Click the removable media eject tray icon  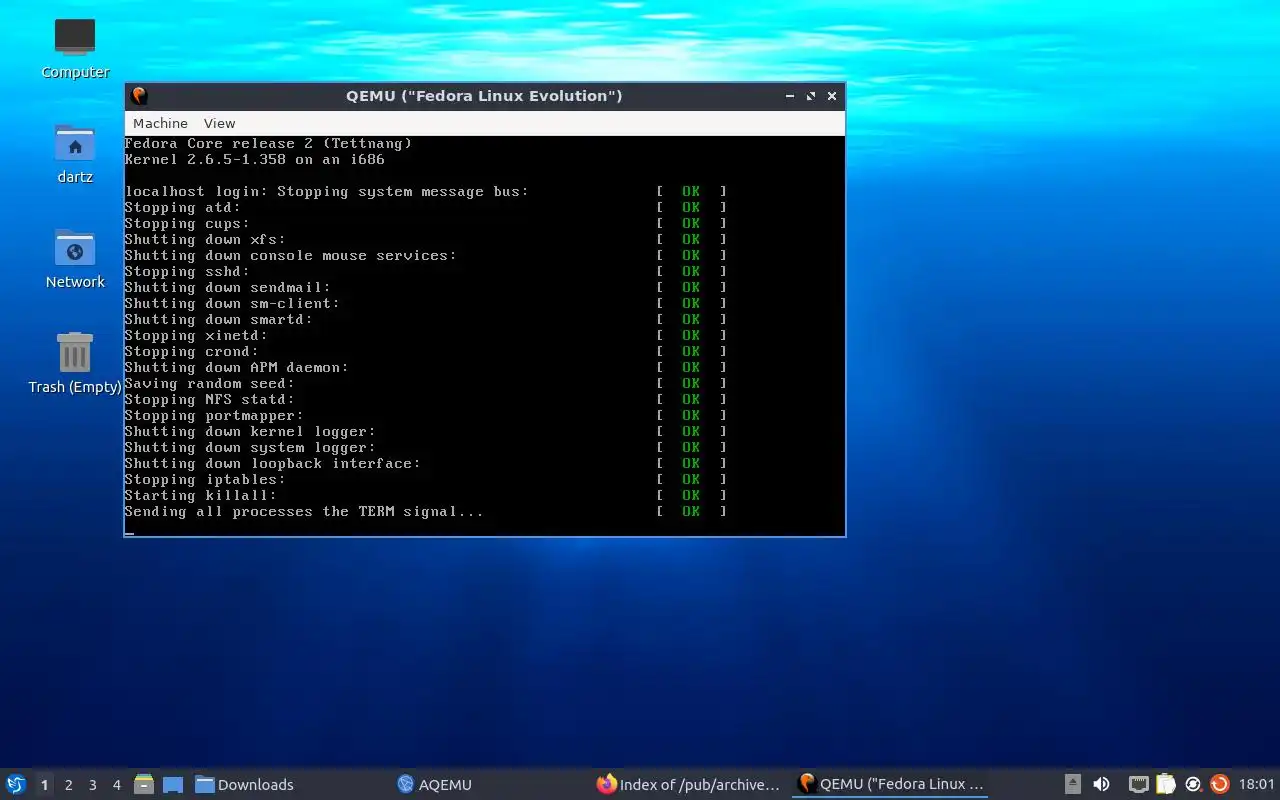tap(1073, 784)
